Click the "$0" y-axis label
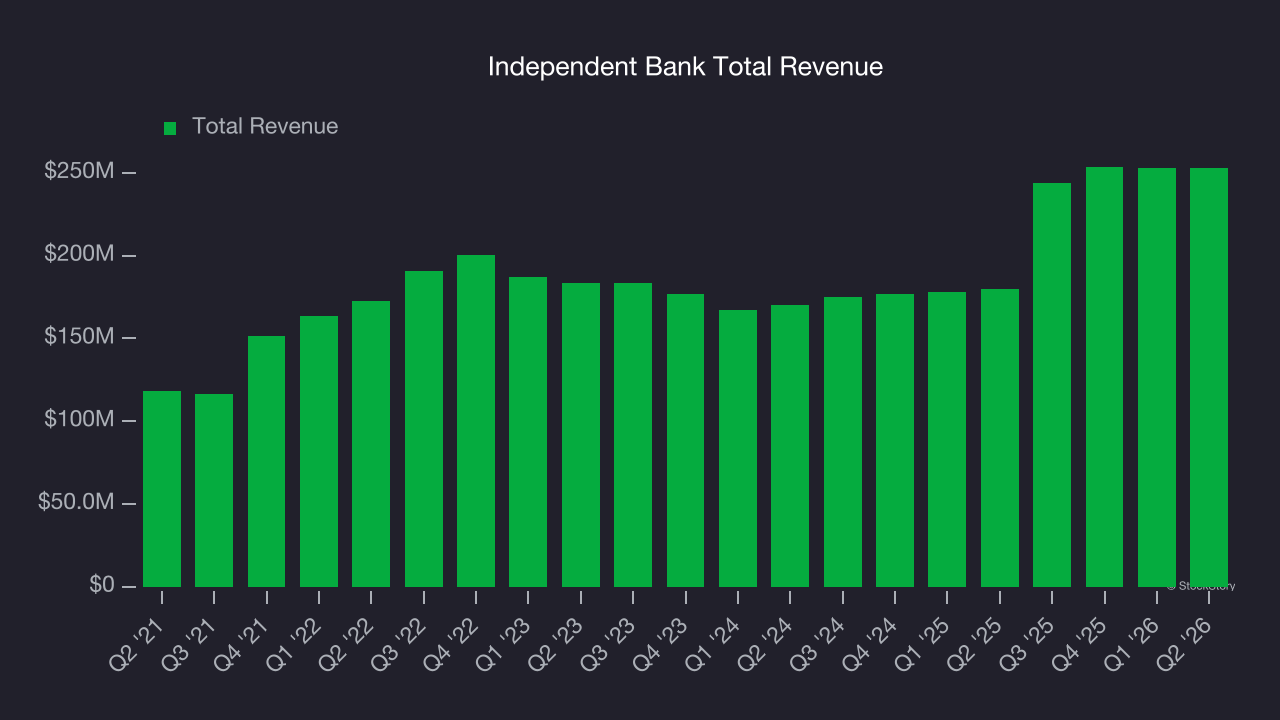The height and width of the screenshot is (720, 1280). 101,585
